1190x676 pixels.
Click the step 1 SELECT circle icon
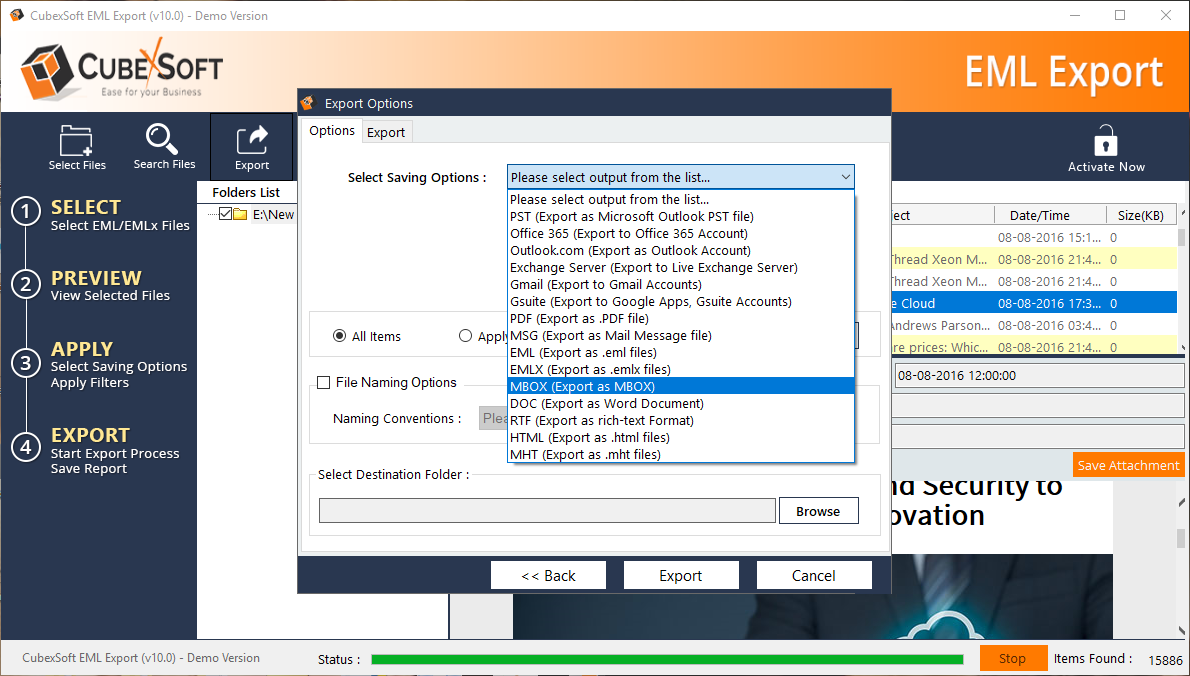tap(26, 213)
